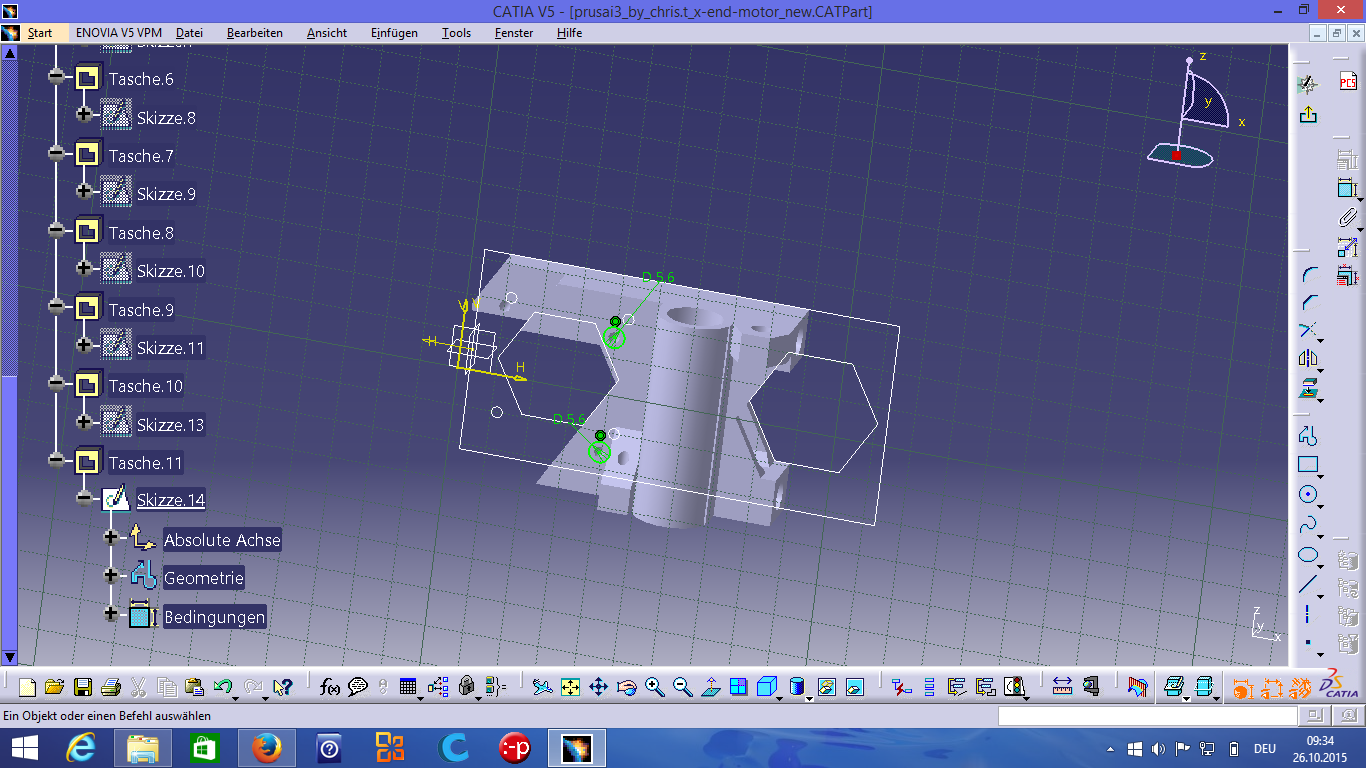Open the Start menu item
Viewport: 1366px width, 768px height.
[40, 33]
